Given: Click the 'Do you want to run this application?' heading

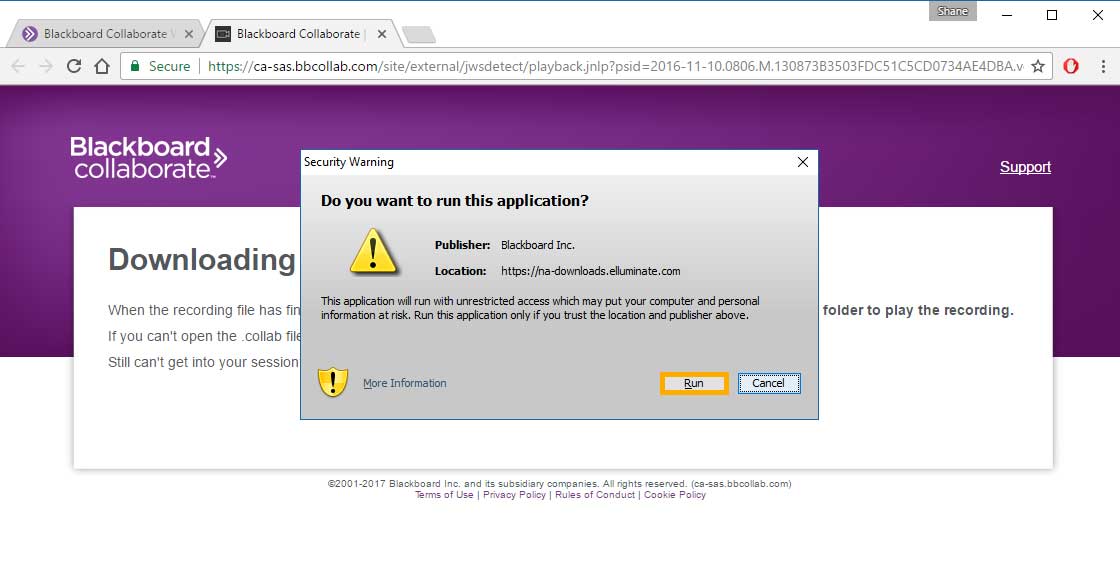Looking at the screenshot, I should [x=454, y=201].
